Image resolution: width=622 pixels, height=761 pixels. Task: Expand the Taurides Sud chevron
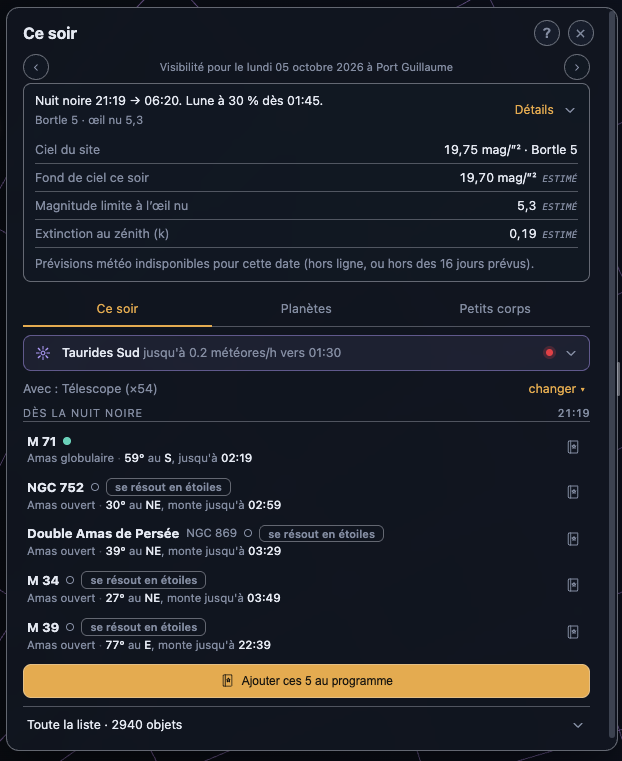click(x=571, y=353)
